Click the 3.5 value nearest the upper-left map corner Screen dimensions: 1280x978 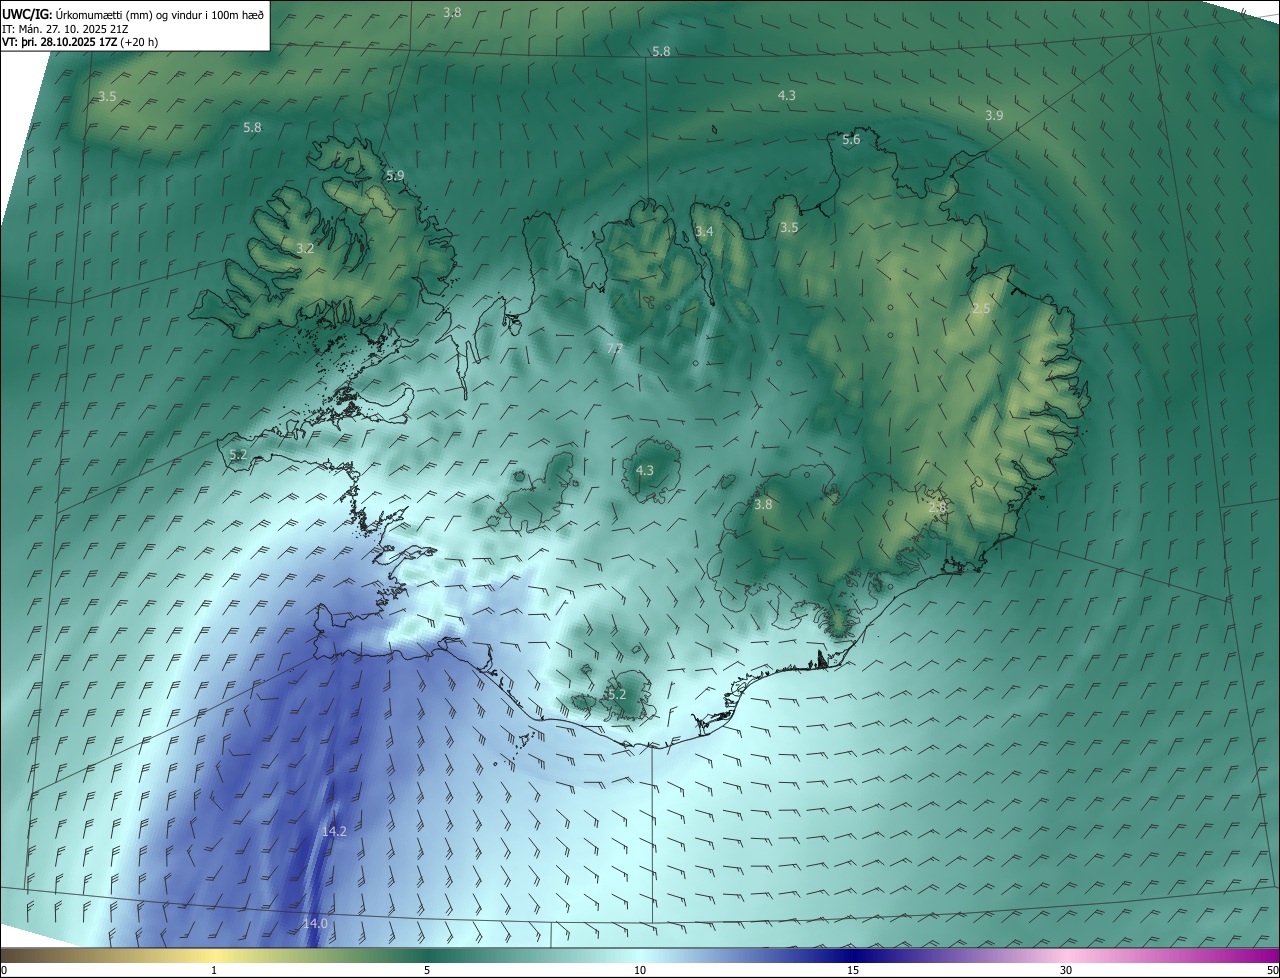tap(107, 96)
